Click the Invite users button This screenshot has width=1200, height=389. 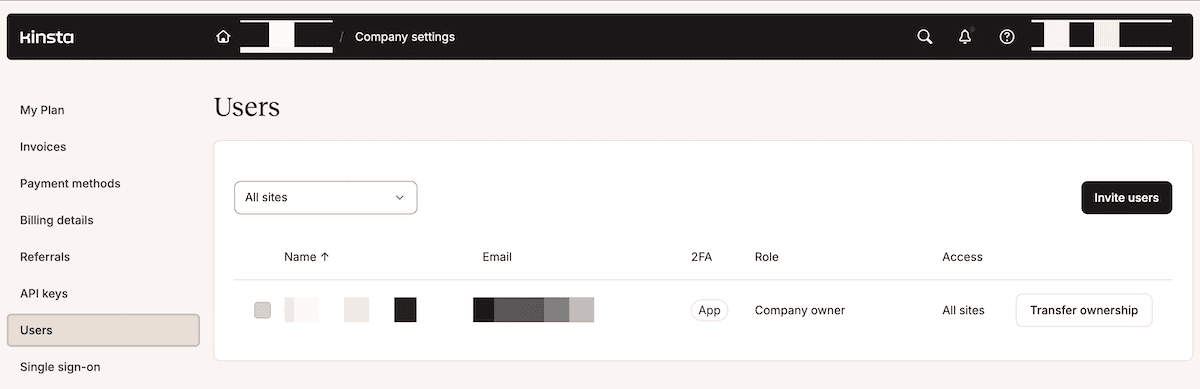[1126, 198]
